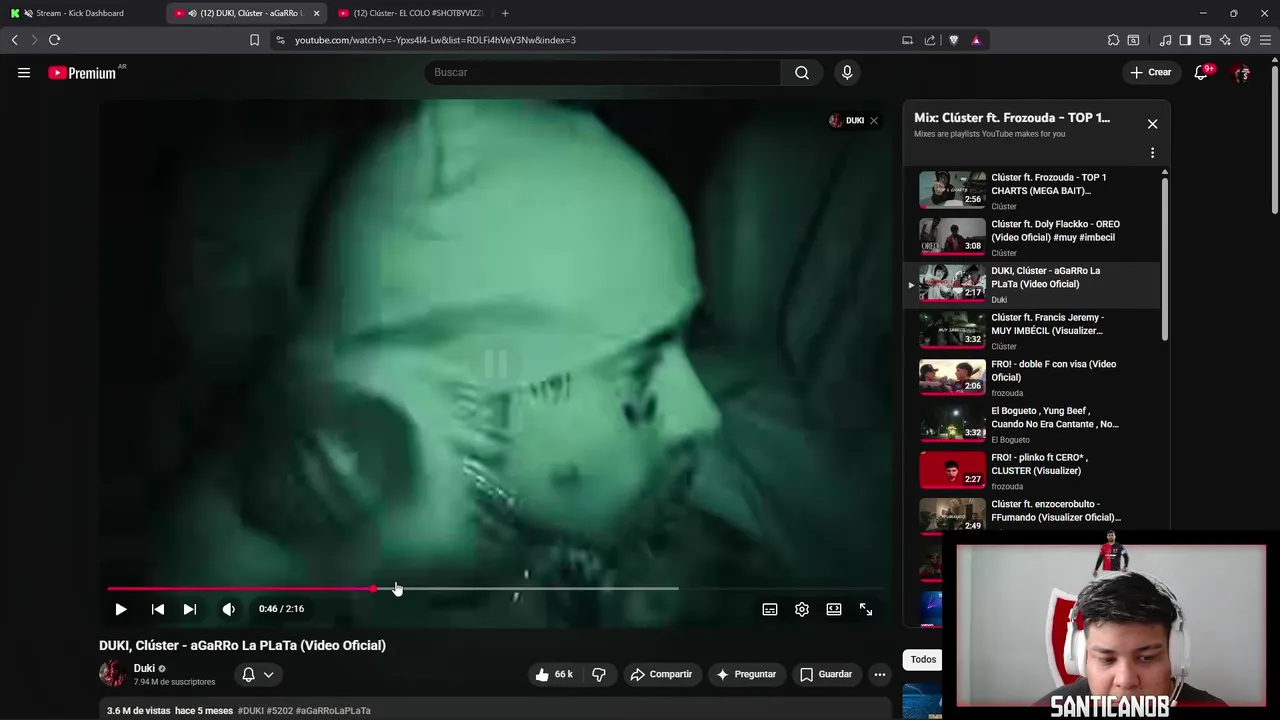
Task: Click the Crear create button
Action: 1150,73
